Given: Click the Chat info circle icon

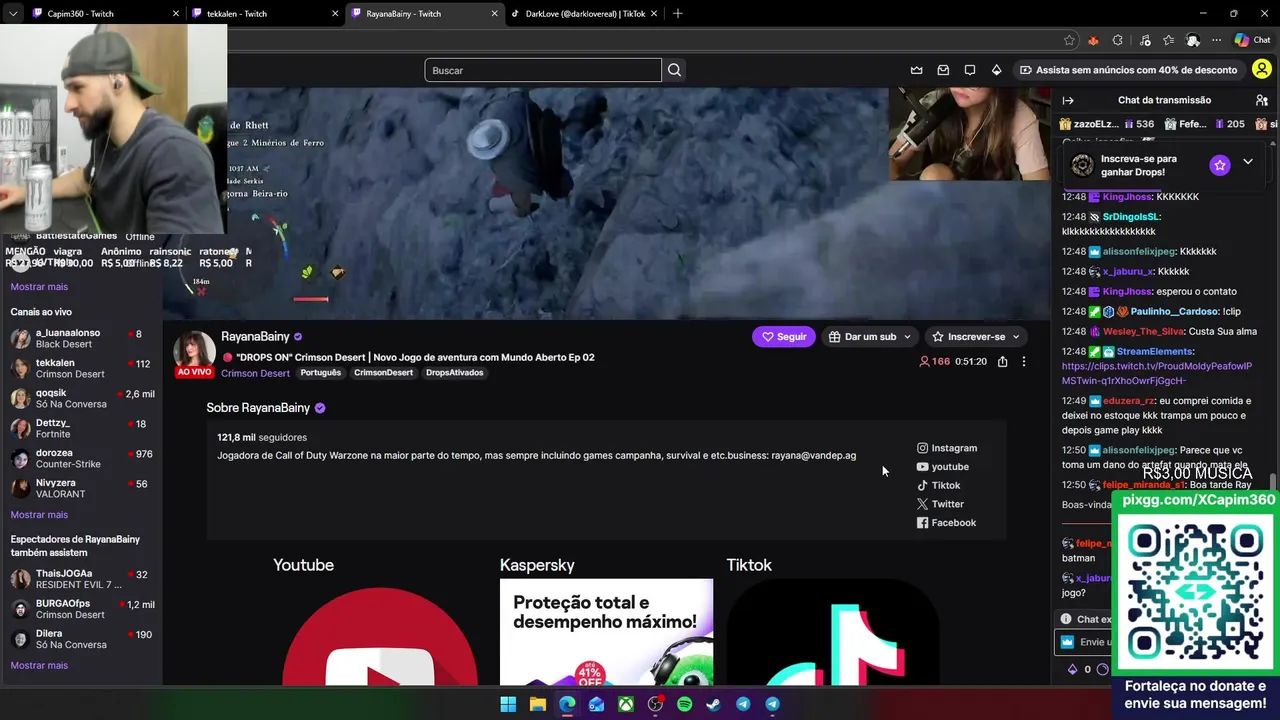Looking at the screenshot, I should 1066,619.
